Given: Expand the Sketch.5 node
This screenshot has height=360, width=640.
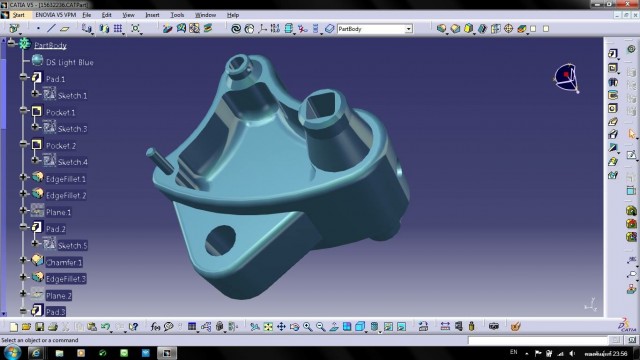Looking at the screenshot, I should 35,243.
